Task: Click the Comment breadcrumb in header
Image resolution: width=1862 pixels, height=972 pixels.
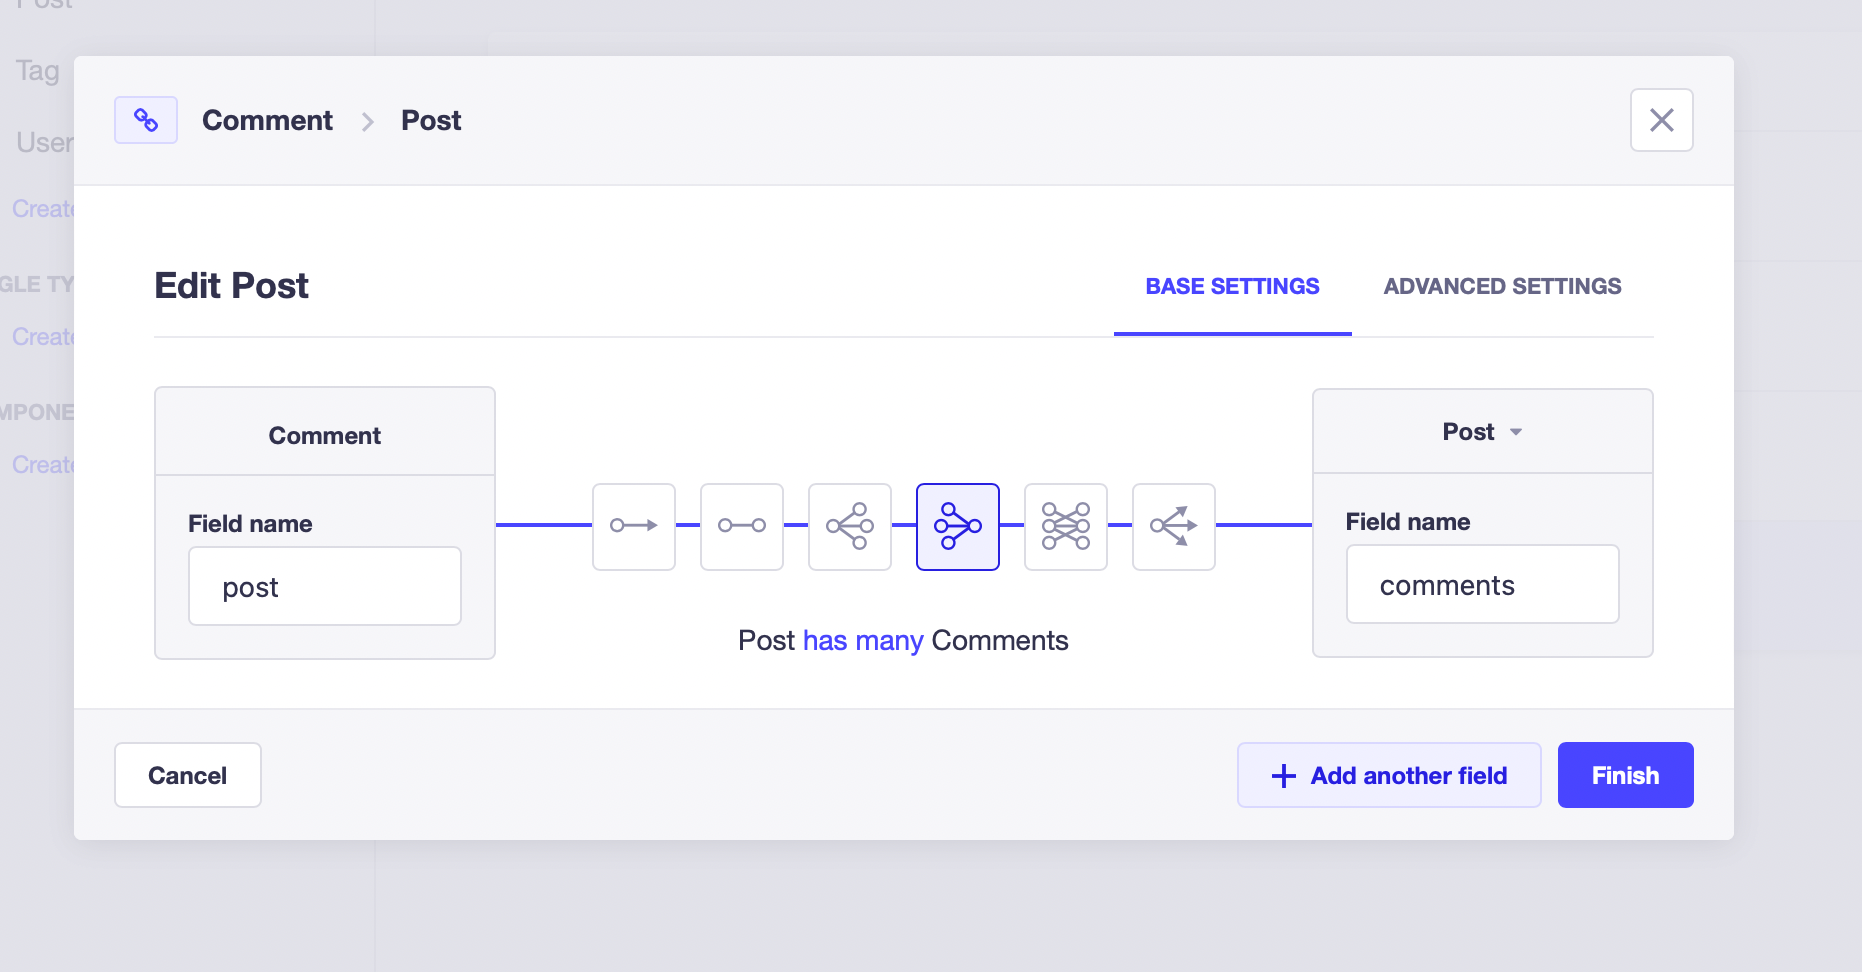Action: [267, 120]
